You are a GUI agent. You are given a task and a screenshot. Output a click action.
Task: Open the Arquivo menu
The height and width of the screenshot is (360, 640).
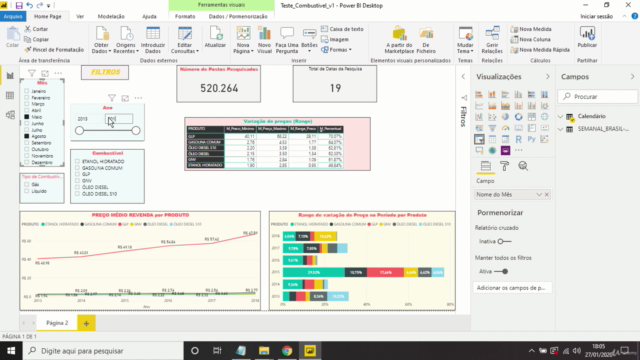pyautogui.click(x=13, y=16)
